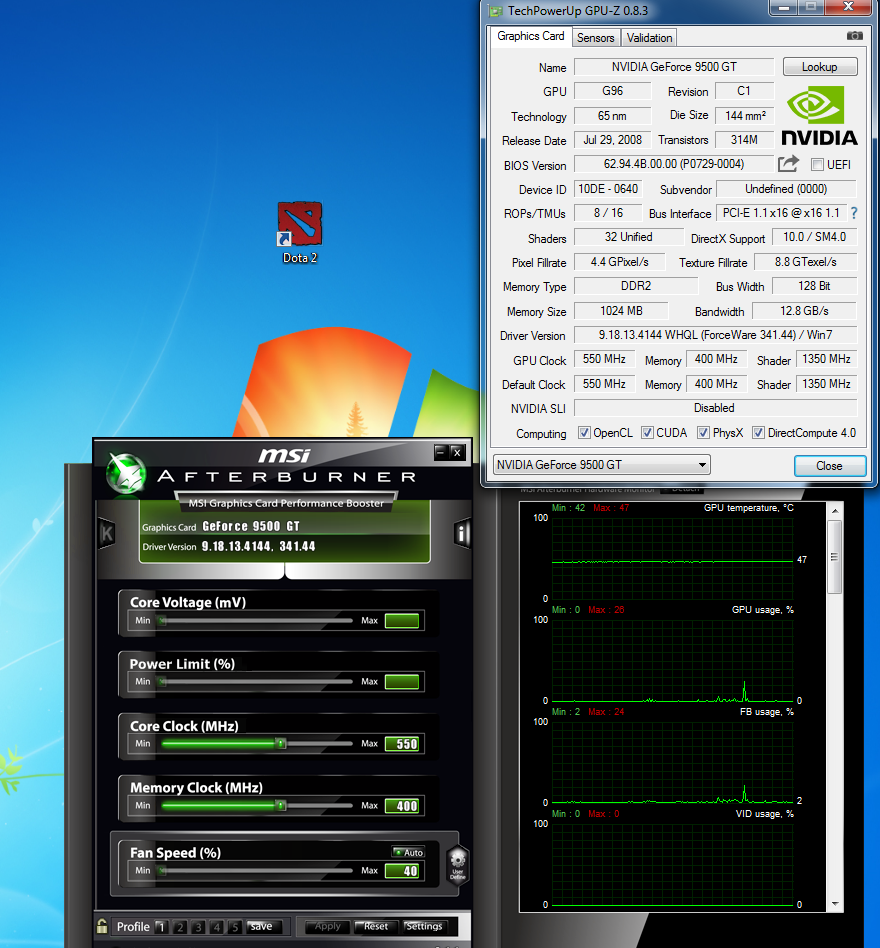Select Afterburner profile slot 3
Screen dimensions: 880x948
coord(198,927)
